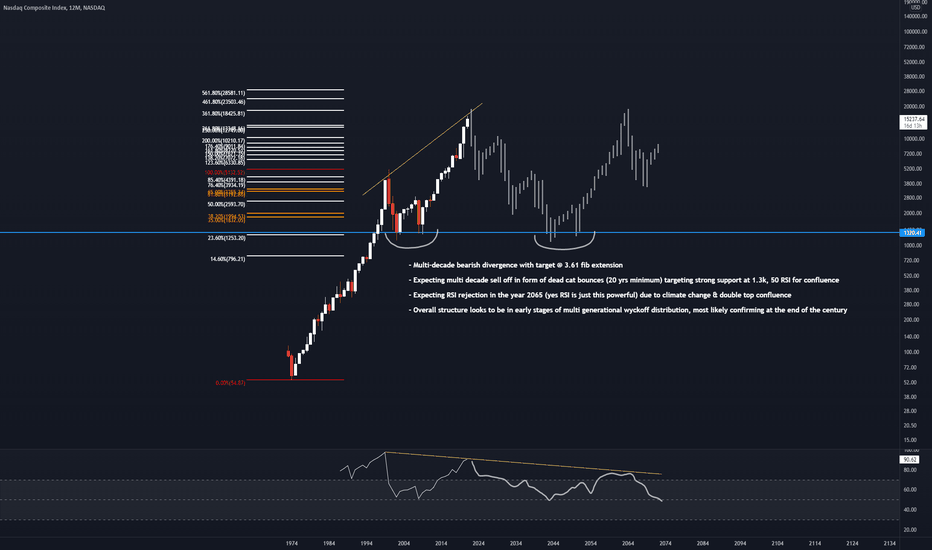Click the 140000.00 price axis label
This screenshot has width=932, height=550.
tap(915, 16)
